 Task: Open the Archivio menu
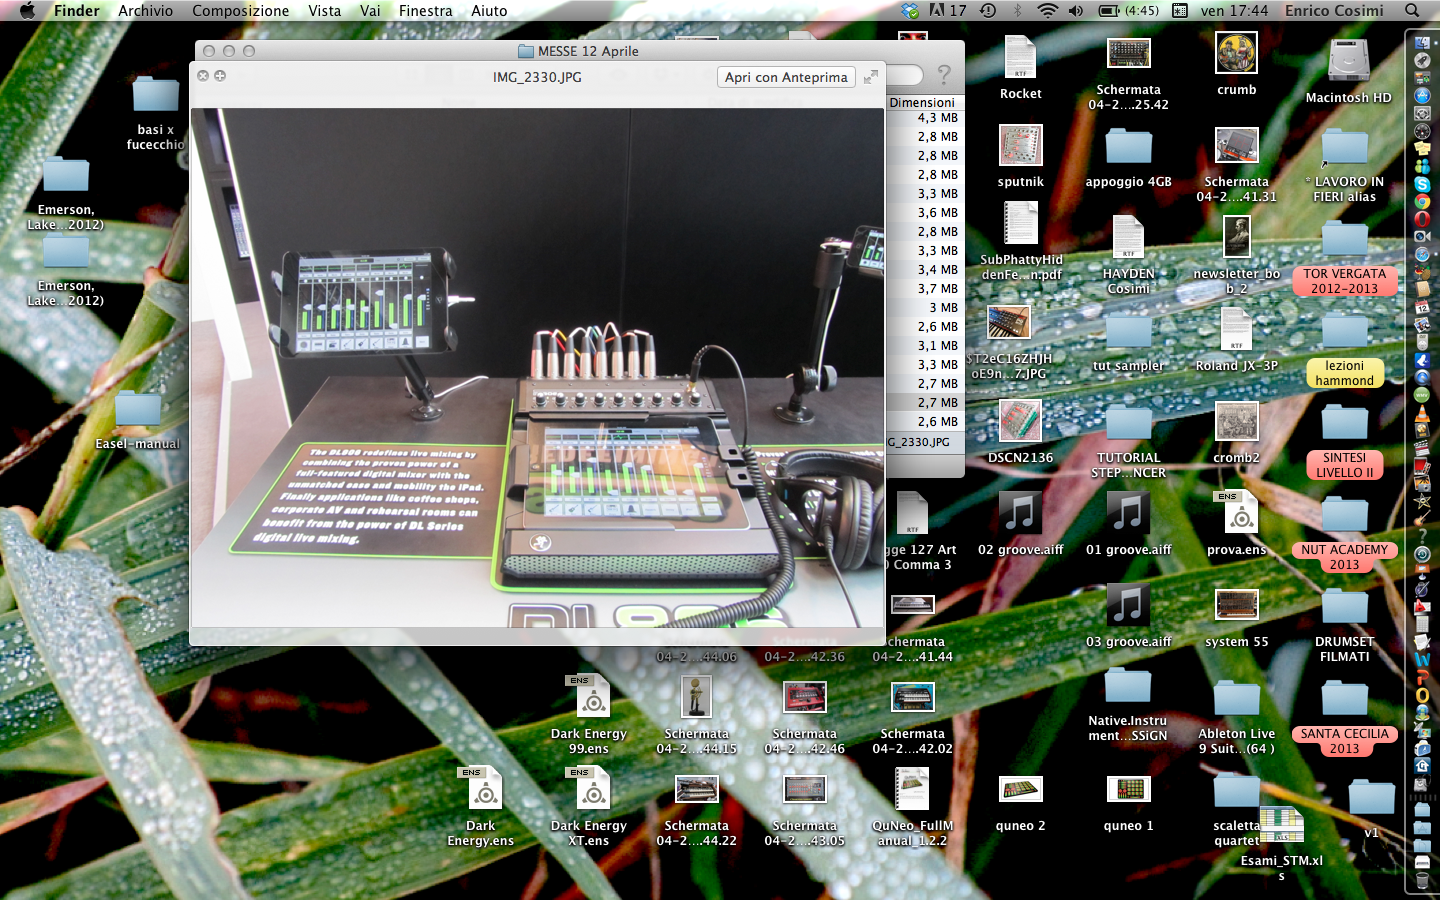point(145,10)
